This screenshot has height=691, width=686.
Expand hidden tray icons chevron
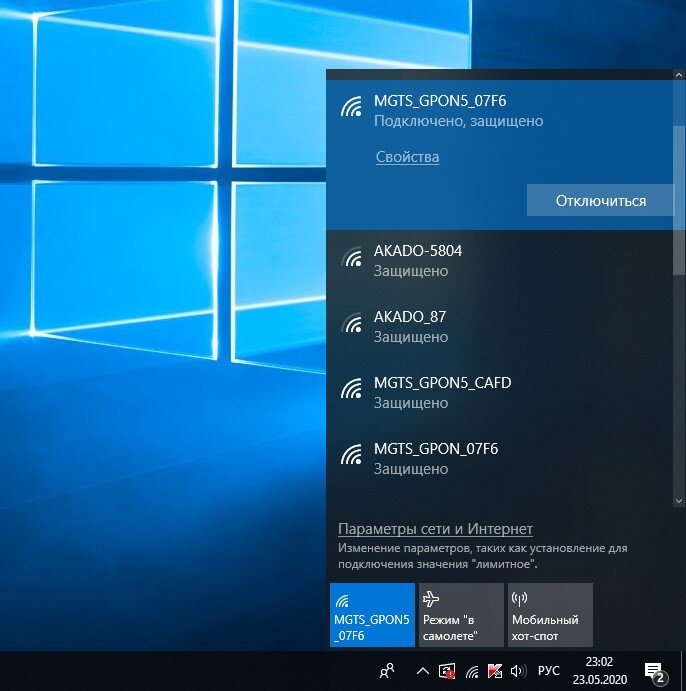click(423, 671)
